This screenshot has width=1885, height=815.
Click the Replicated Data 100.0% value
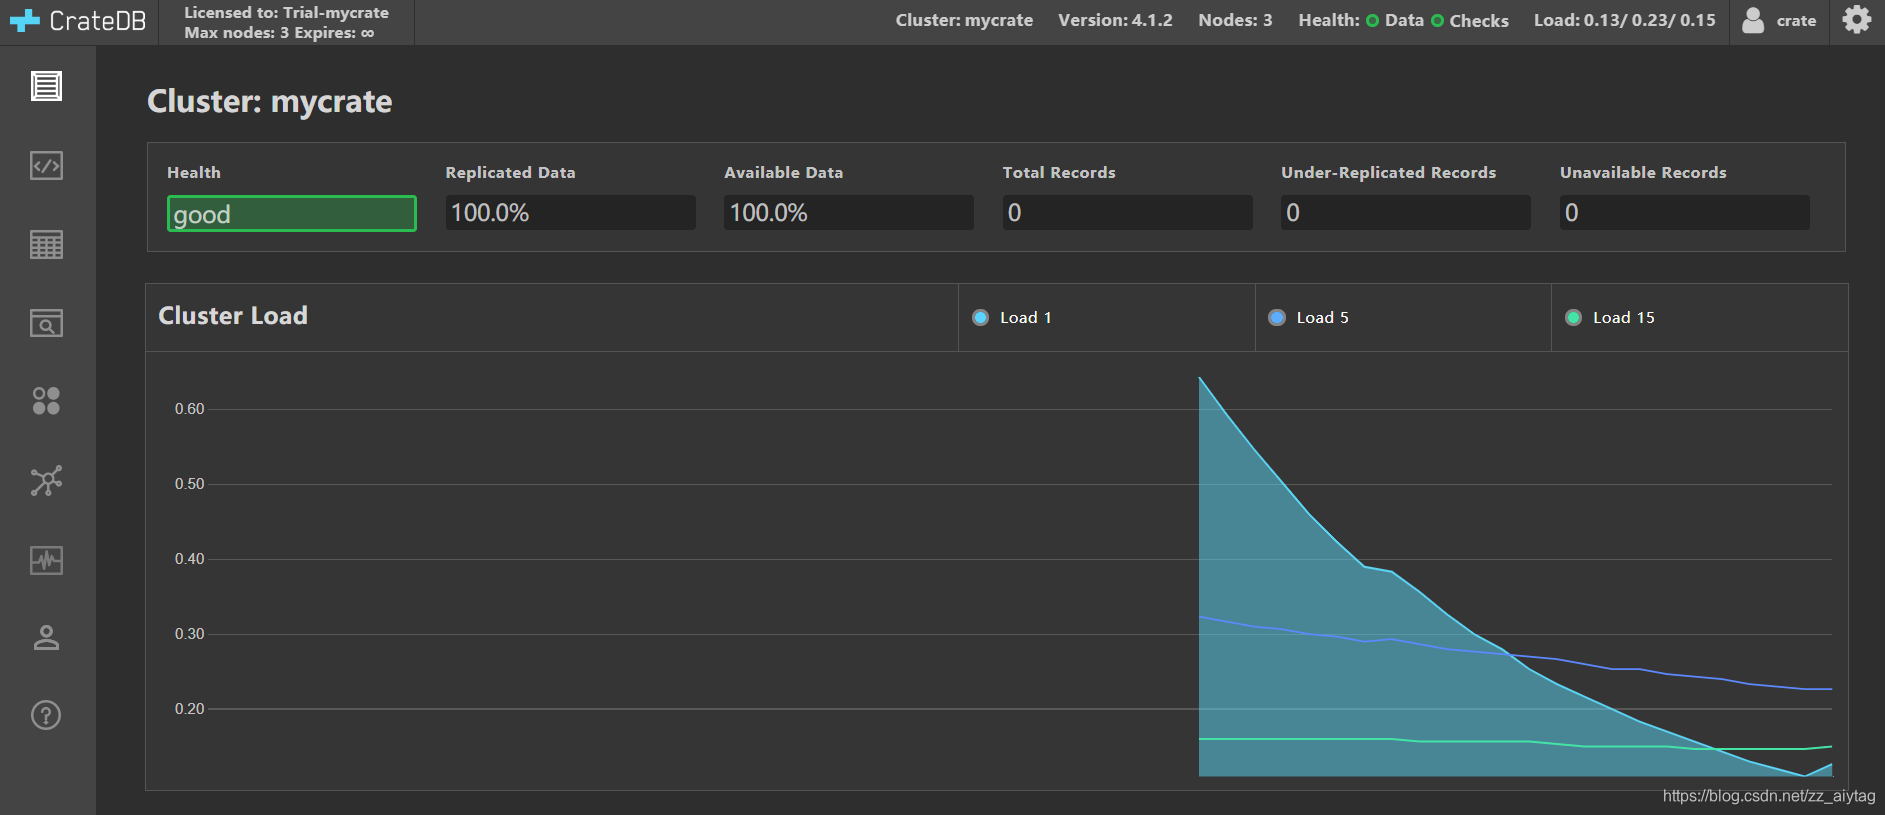pos(570,213)
